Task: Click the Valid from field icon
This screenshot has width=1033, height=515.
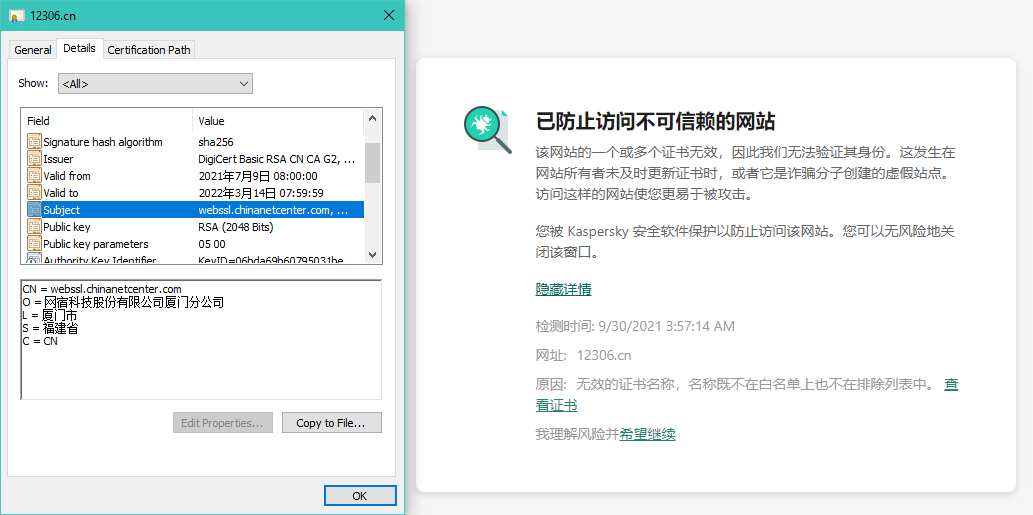Action: click(34, 176)
